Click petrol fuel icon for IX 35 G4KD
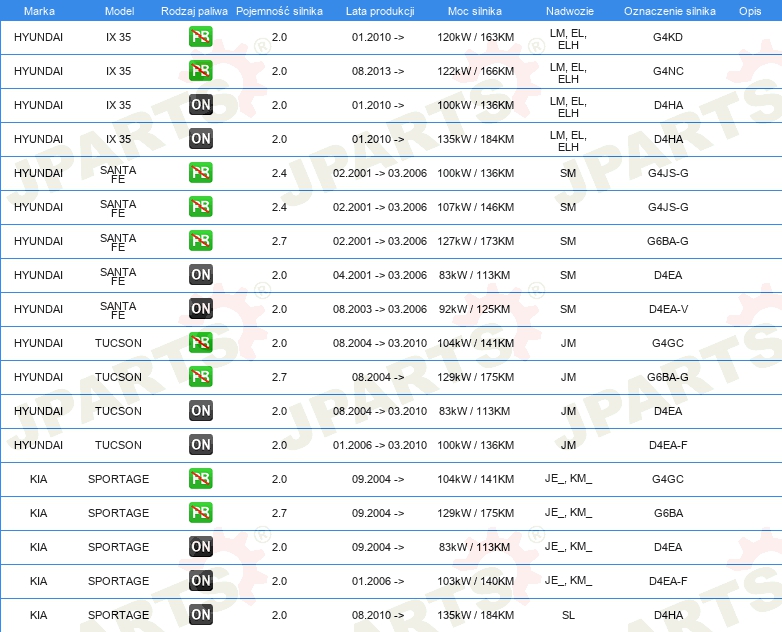 point(200,37)
